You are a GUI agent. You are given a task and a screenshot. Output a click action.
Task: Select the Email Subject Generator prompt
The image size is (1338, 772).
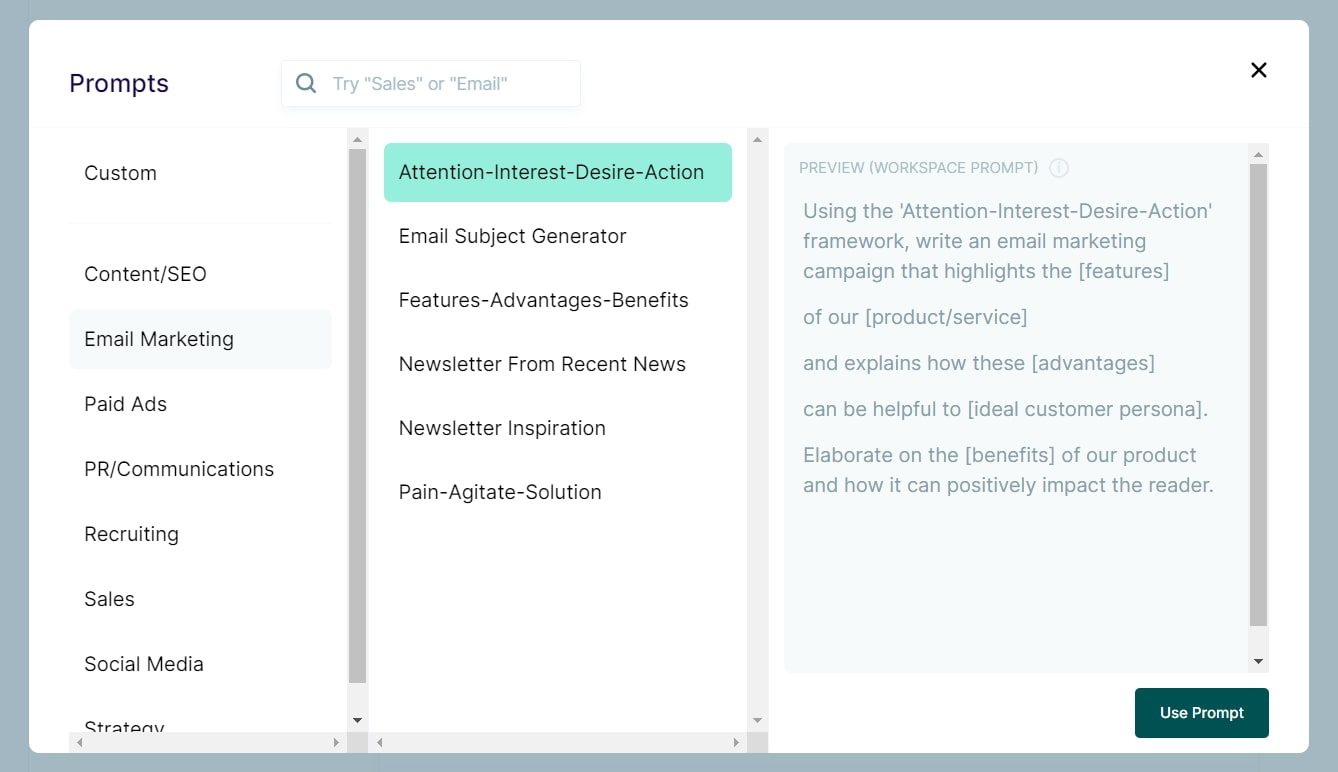click(x=512, y=236)
